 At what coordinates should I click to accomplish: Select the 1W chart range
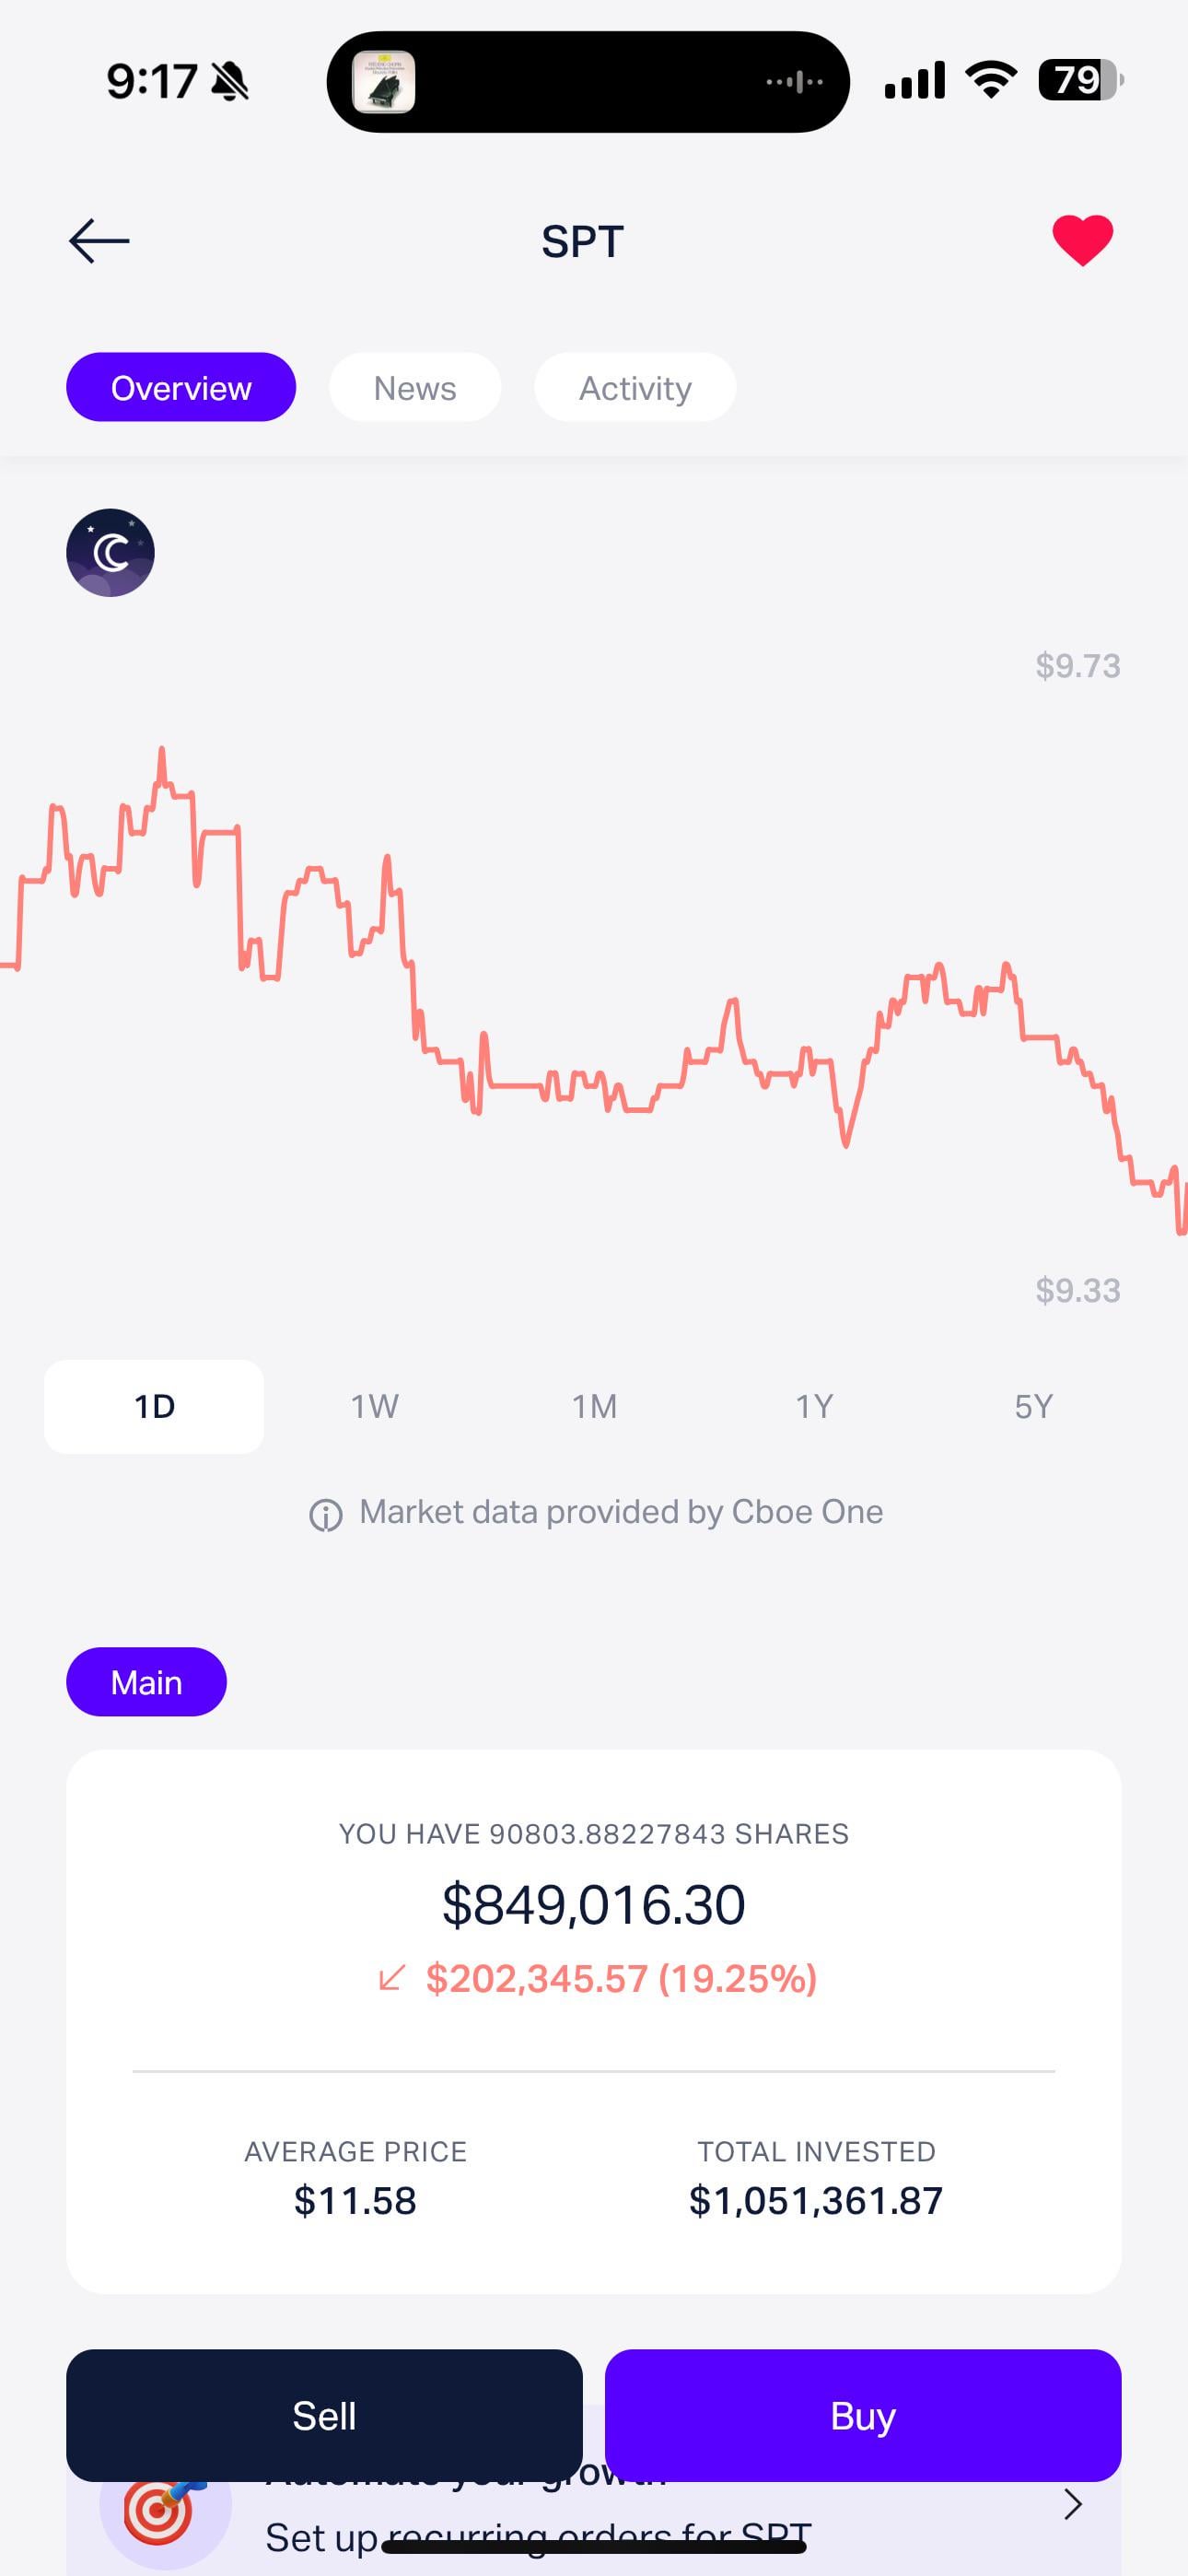374,1406
